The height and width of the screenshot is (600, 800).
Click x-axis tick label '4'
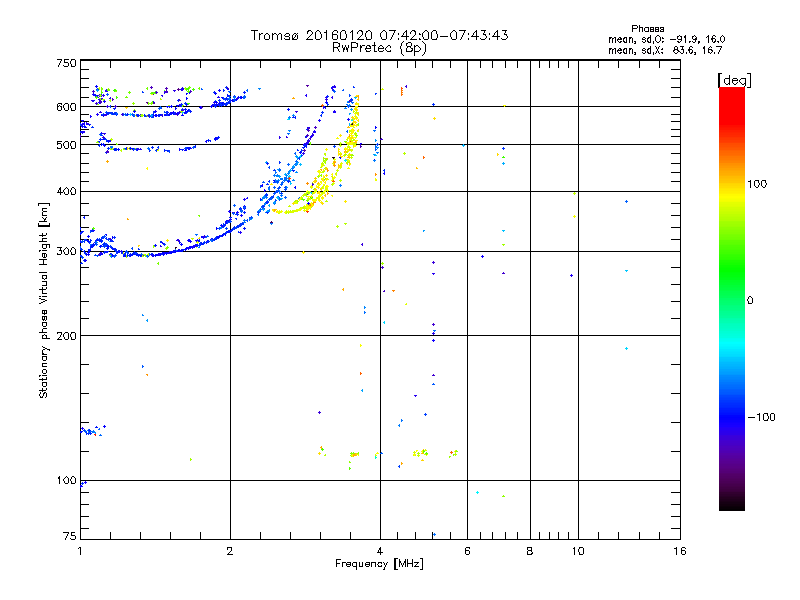[x=380, y=551]
